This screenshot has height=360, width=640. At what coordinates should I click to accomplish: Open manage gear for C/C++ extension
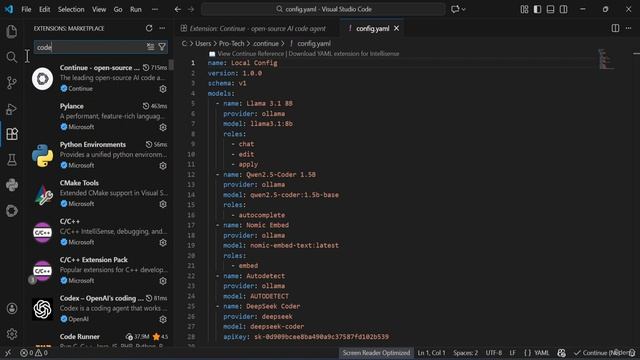point(163,242)
